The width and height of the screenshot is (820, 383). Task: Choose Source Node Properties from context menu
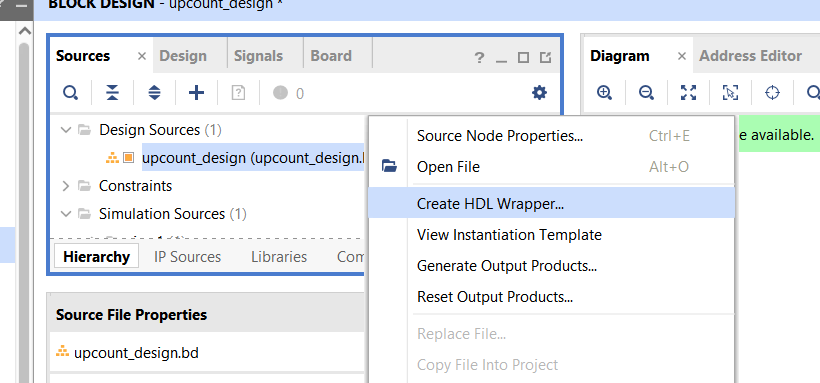pyautogui.click(x=551, y=136)
